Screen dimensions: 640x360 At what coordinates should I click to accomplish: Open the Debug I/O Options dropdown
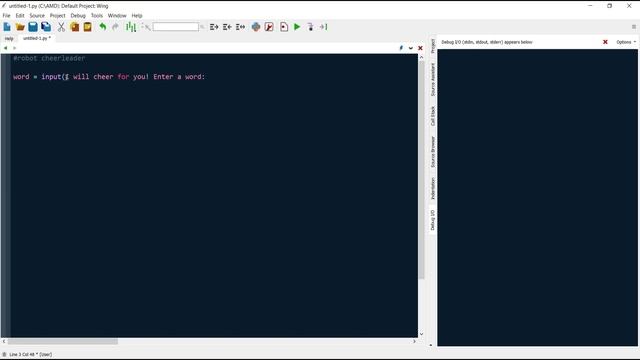626,42
